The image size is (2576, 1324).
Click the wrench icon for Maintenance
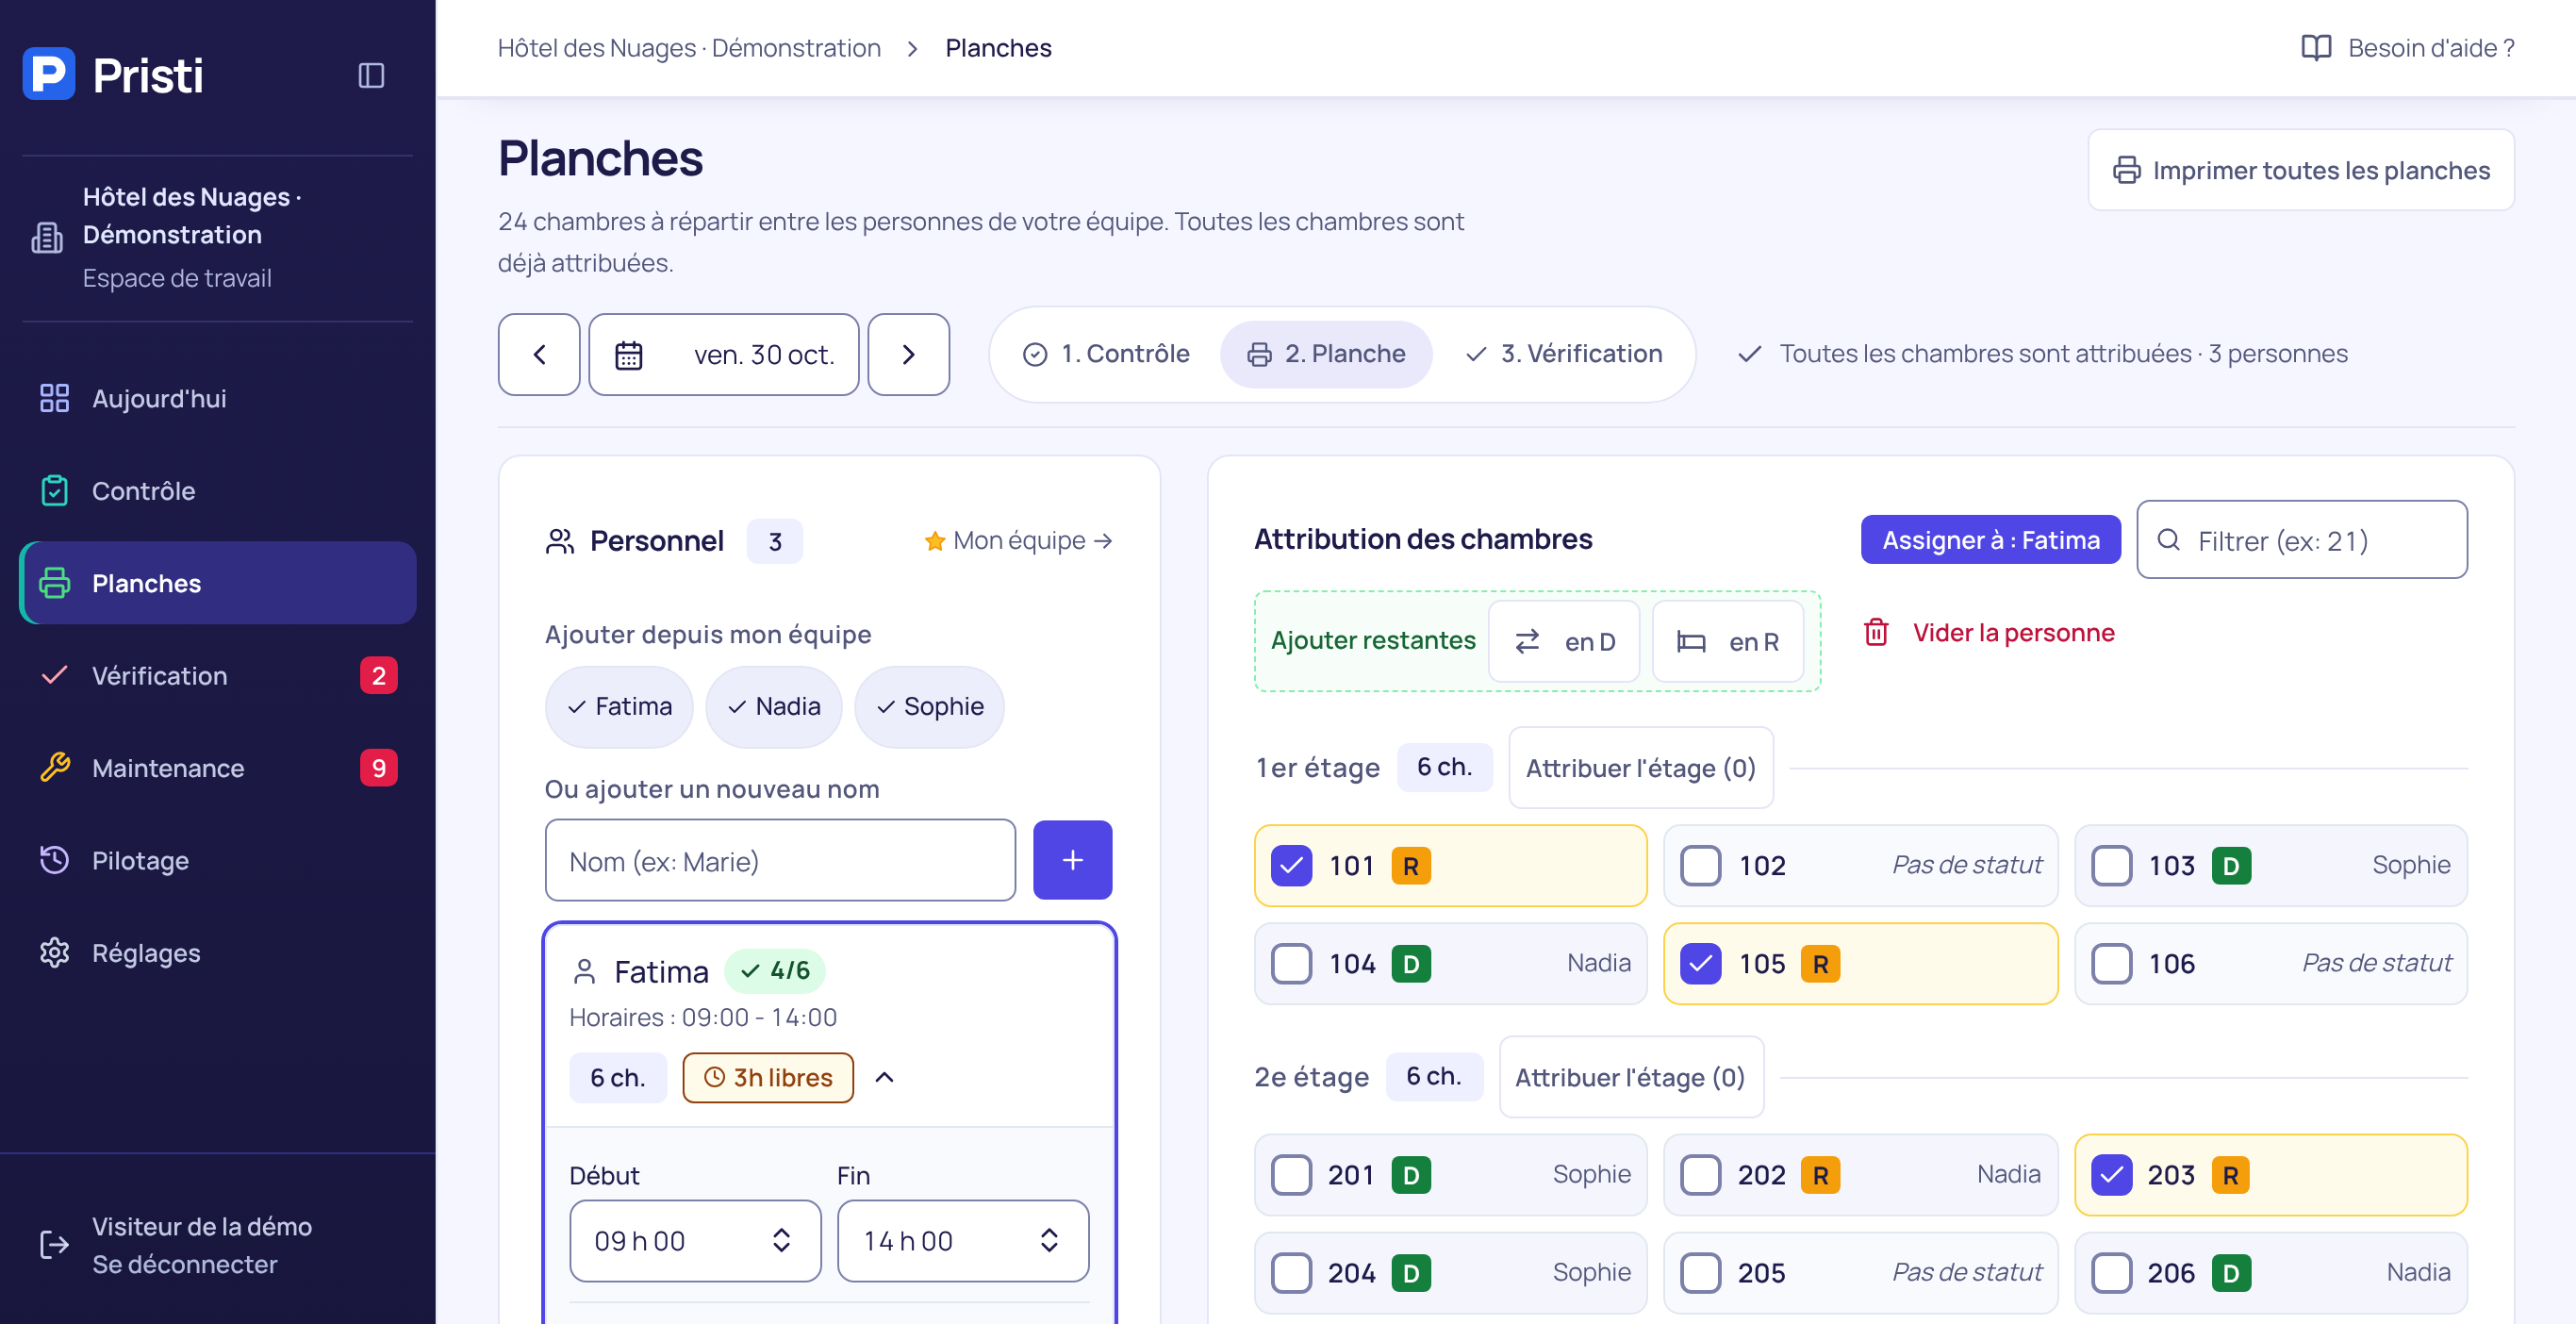[54, 767]
